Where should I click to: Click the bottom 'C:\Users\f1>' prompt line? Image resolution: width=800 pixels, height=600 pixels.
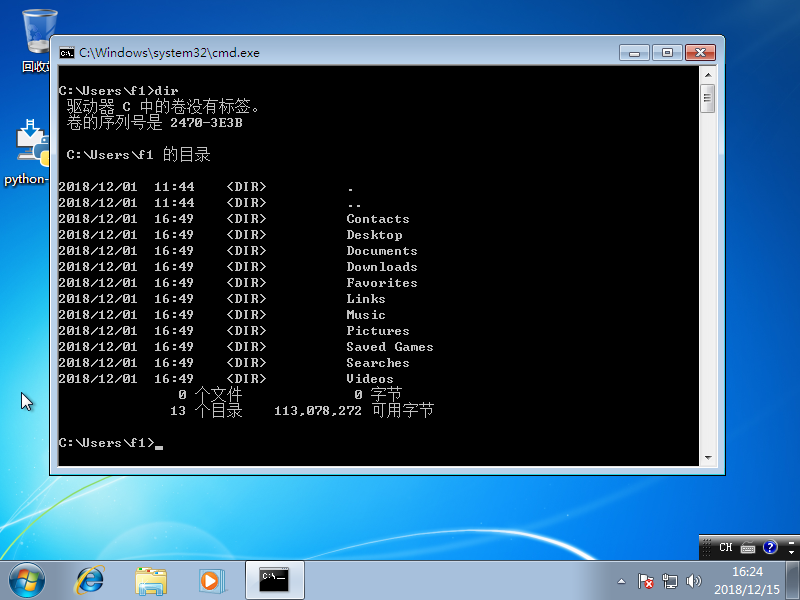[x=111, y=443]
